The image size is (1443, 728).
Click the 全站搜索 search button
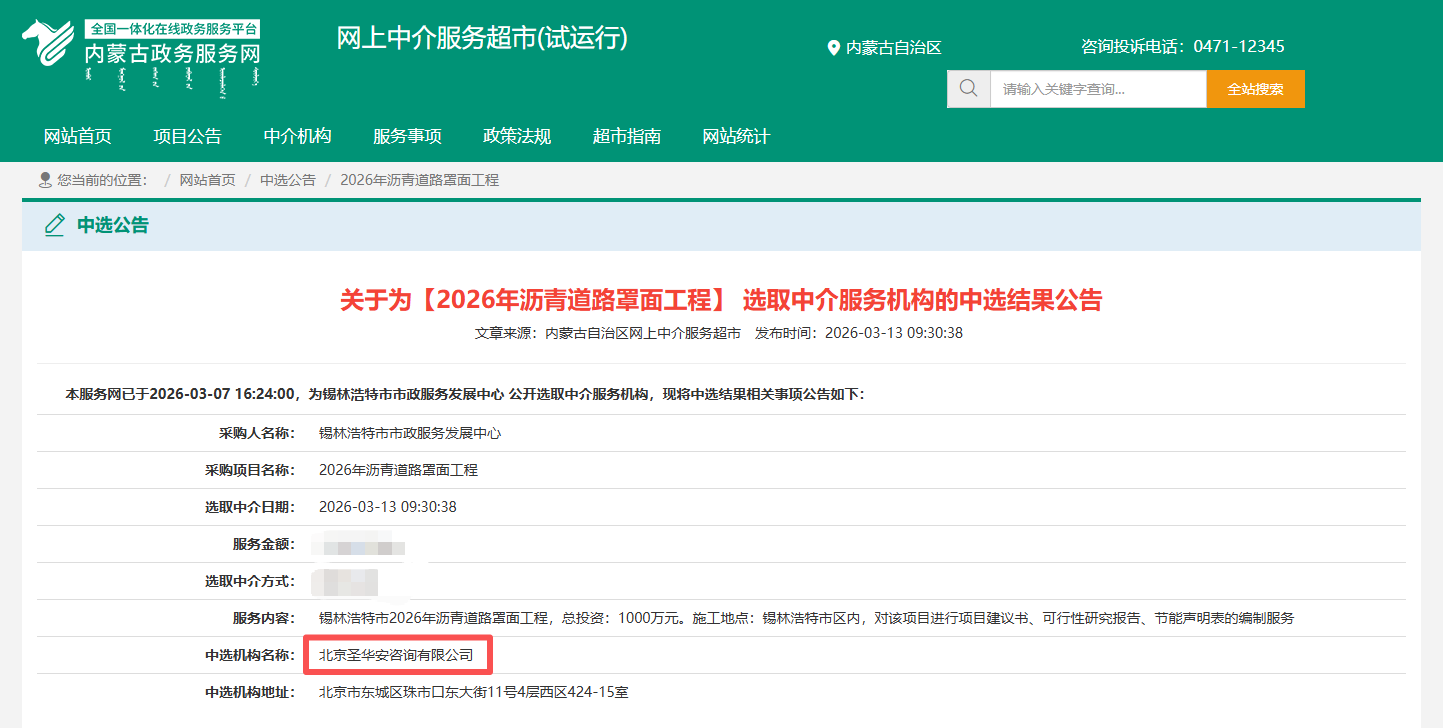[x=1255, y=88]
